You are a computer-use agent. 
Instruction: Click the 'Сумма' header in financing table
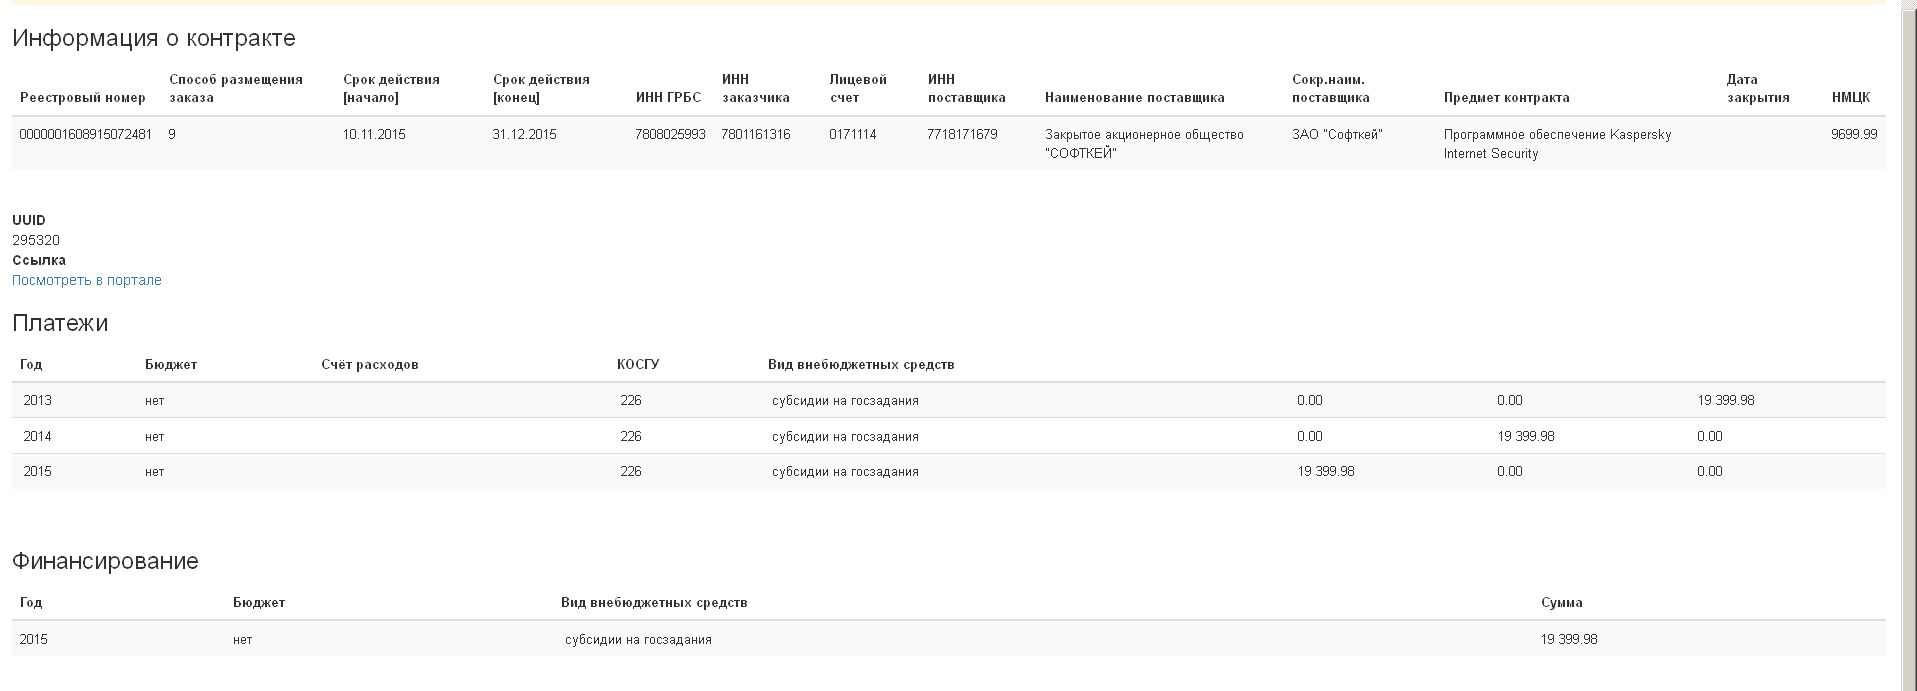point(1562,602)
